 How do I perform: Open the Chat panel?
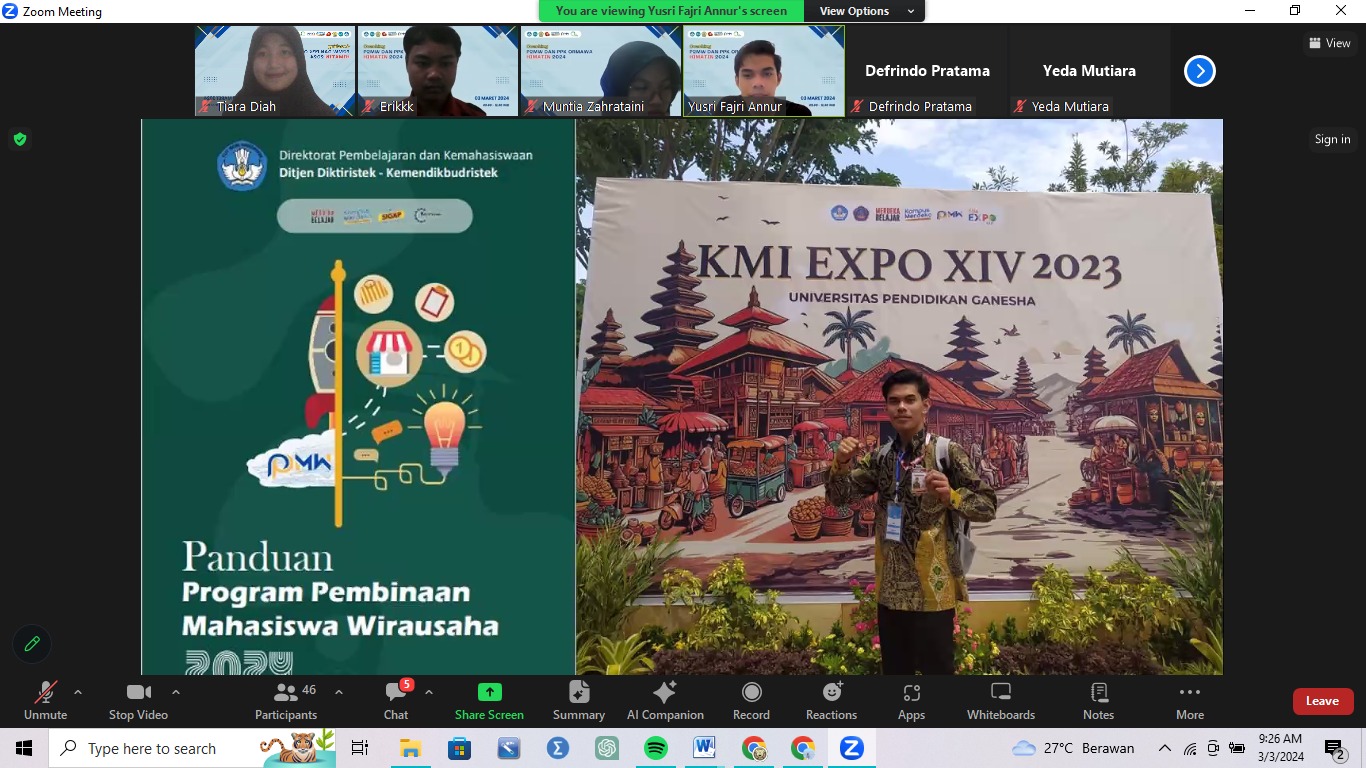396,700
